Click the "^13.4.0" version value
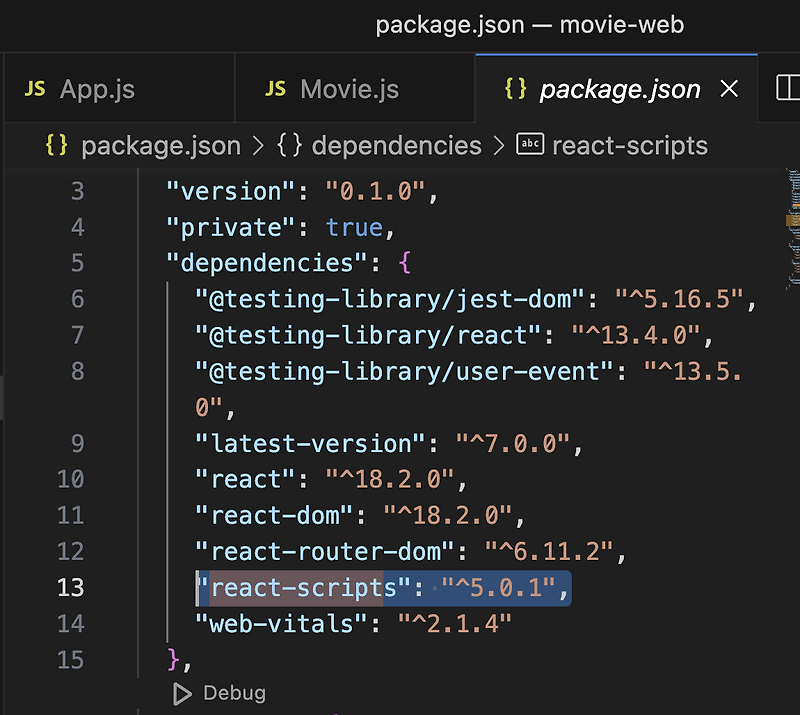This screenshot has height=715, width=800. click(x=636, y=336)
